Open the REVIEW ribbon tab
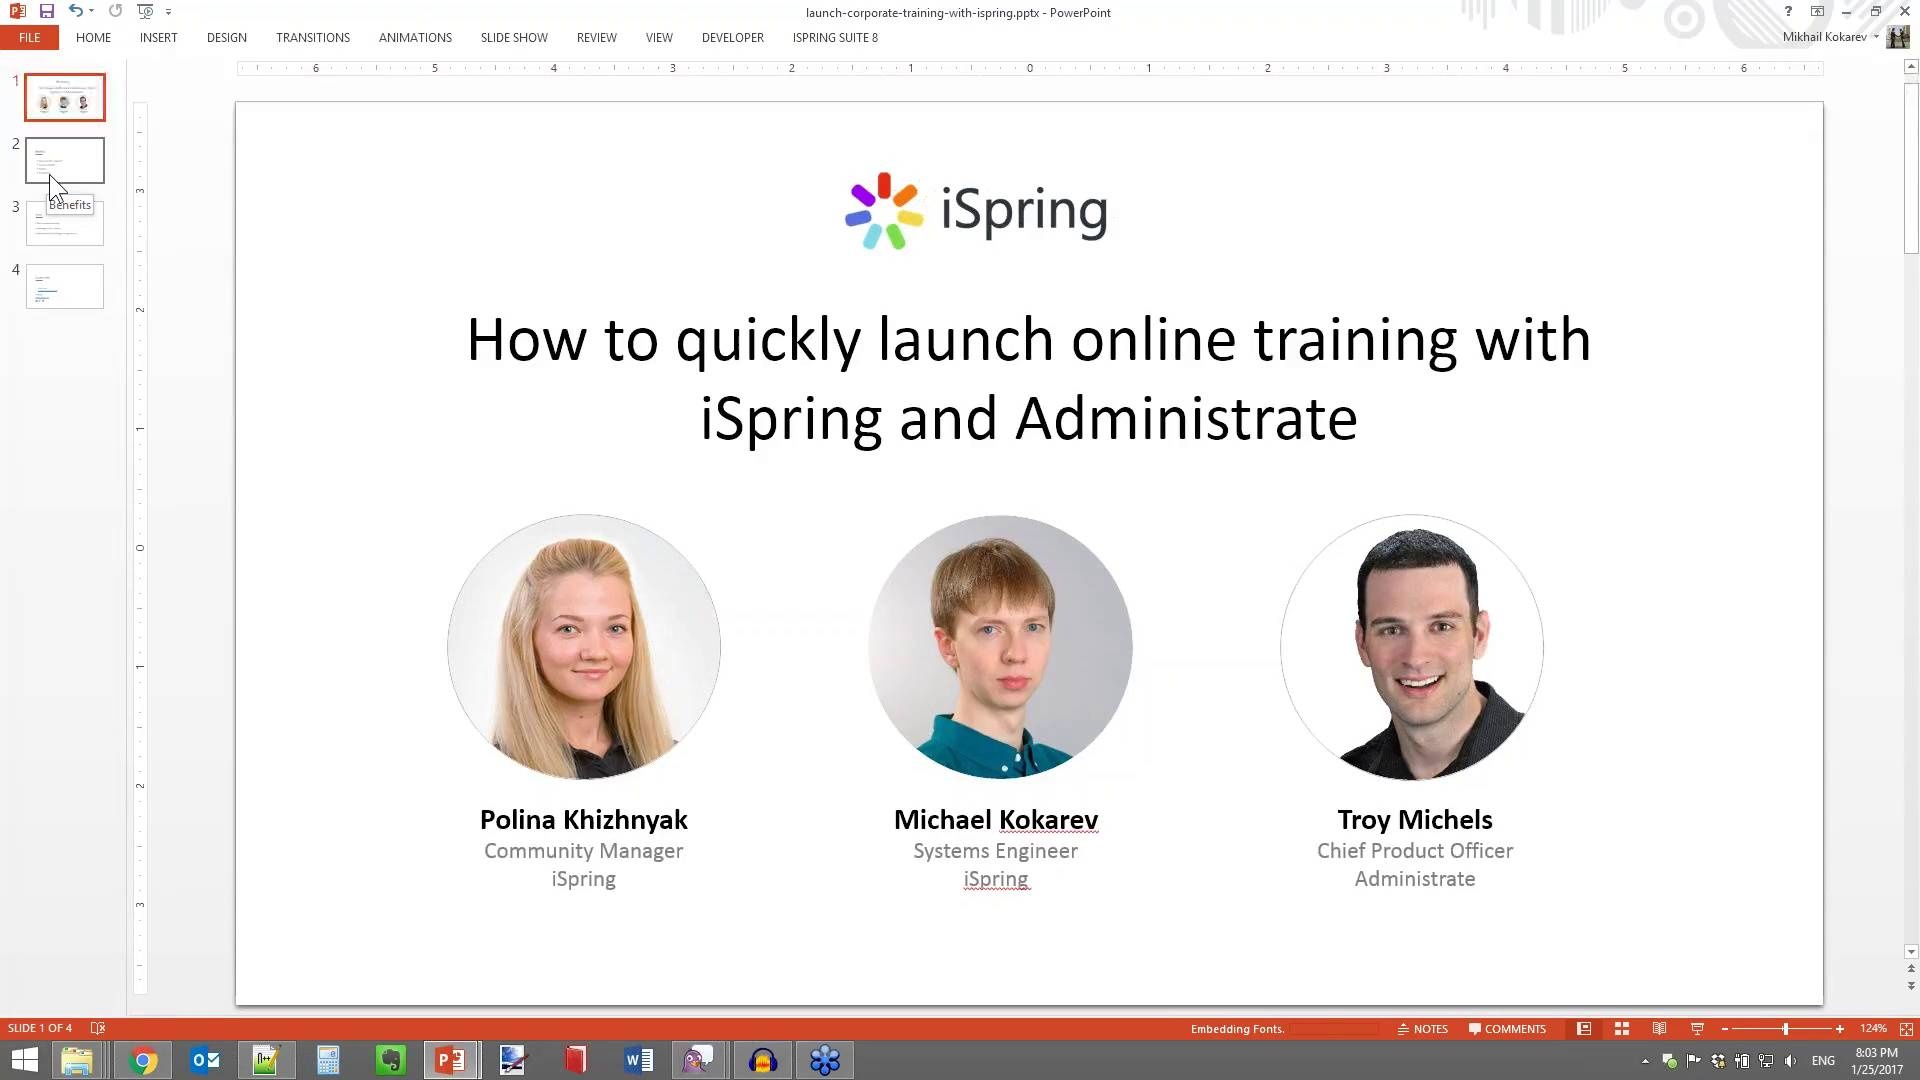The height and width of the screenshot is (1080, 1920). click(x=596, y=37)
